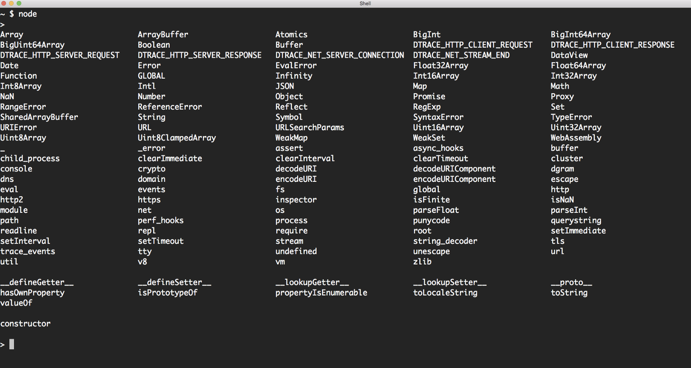Click the '__defineGetter__' entry

[x=37, y=283]
